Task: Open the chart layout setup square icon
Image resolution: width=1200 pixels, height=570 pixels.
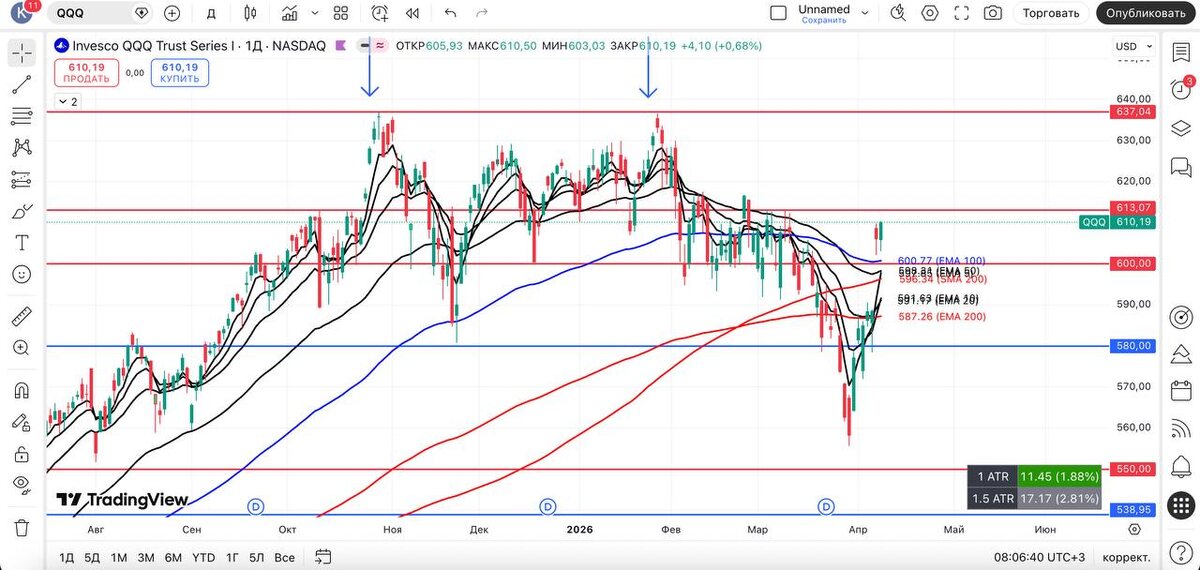Action: (778, 13)
